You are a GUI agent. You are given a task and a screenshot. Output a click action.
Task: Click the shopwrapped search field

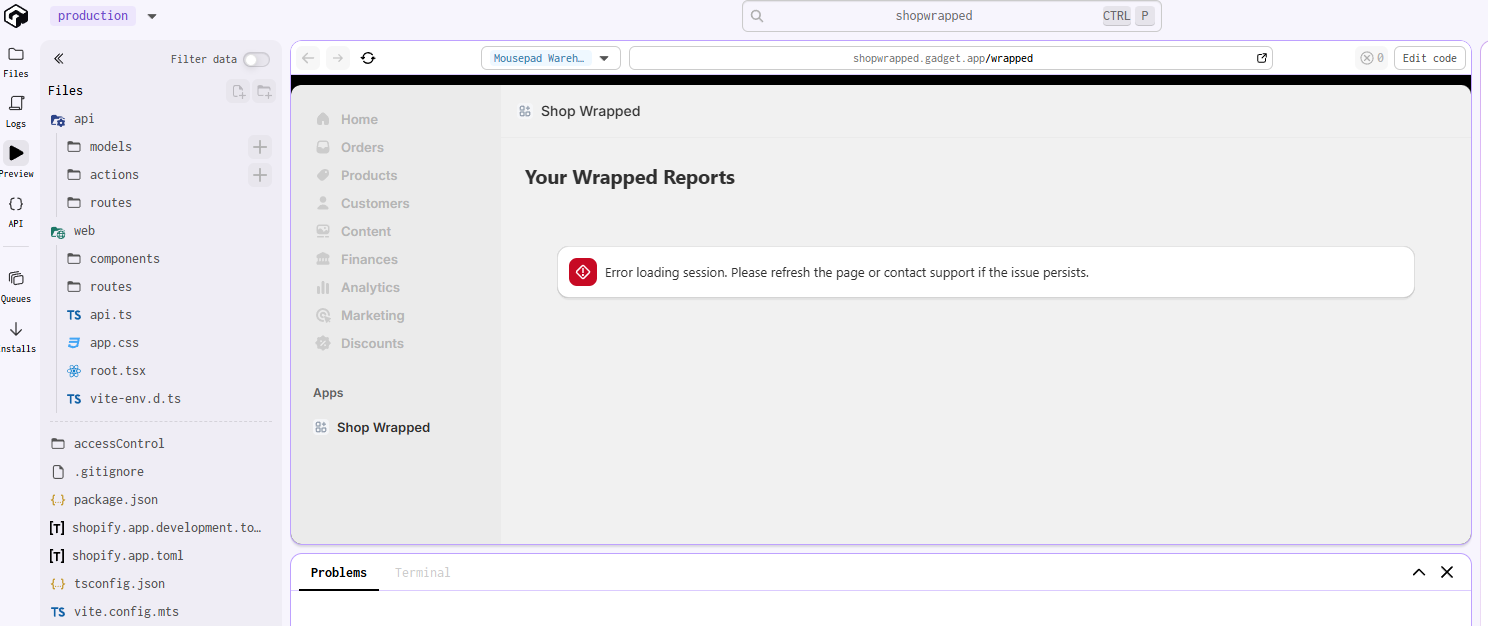(x=951, y=16)
